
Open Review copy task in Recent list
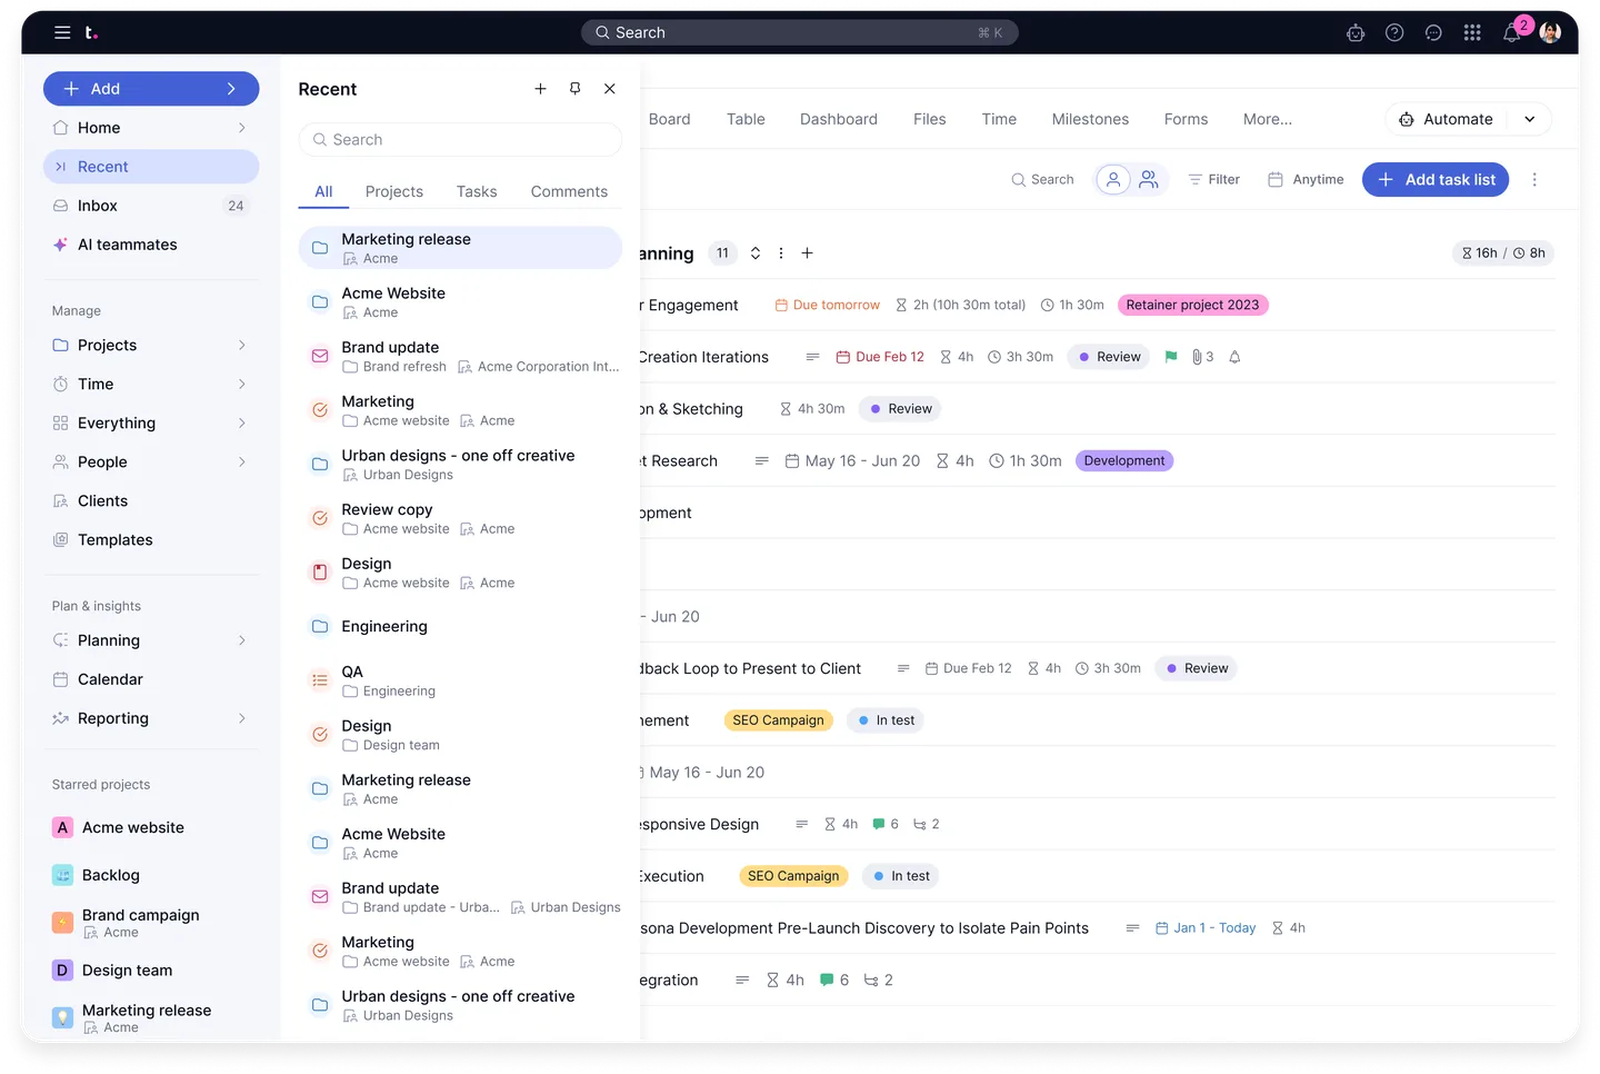460,519
